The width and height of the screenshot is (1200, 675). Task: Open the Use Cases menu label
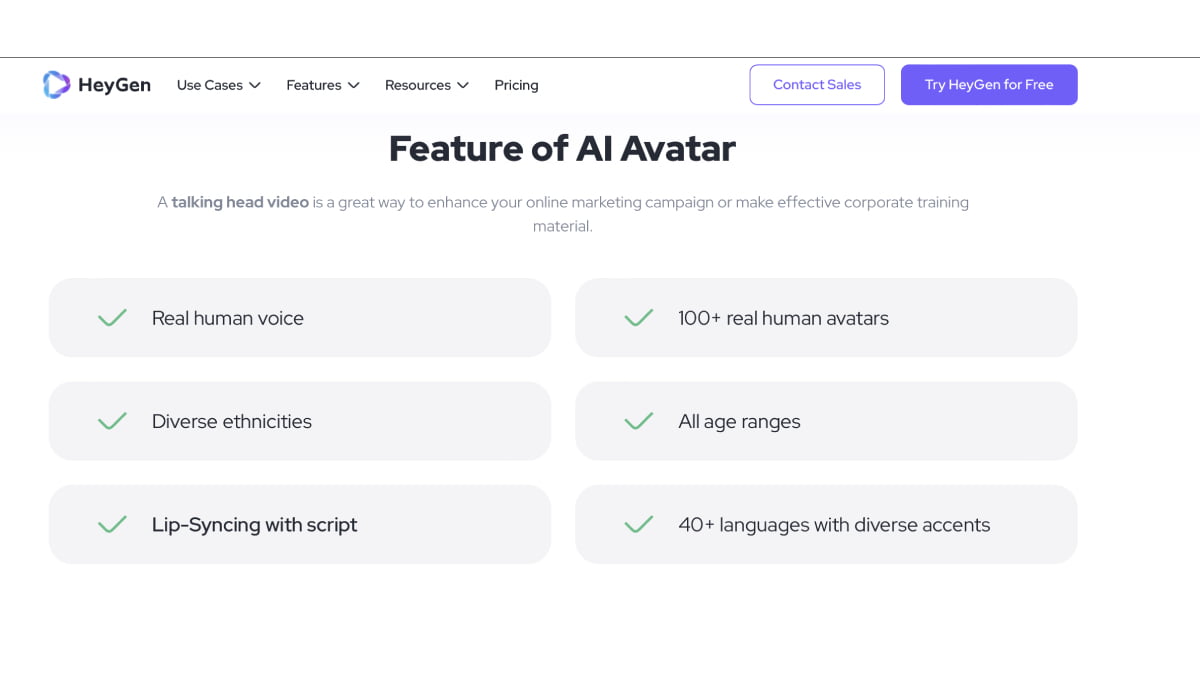tap(209, 85)
